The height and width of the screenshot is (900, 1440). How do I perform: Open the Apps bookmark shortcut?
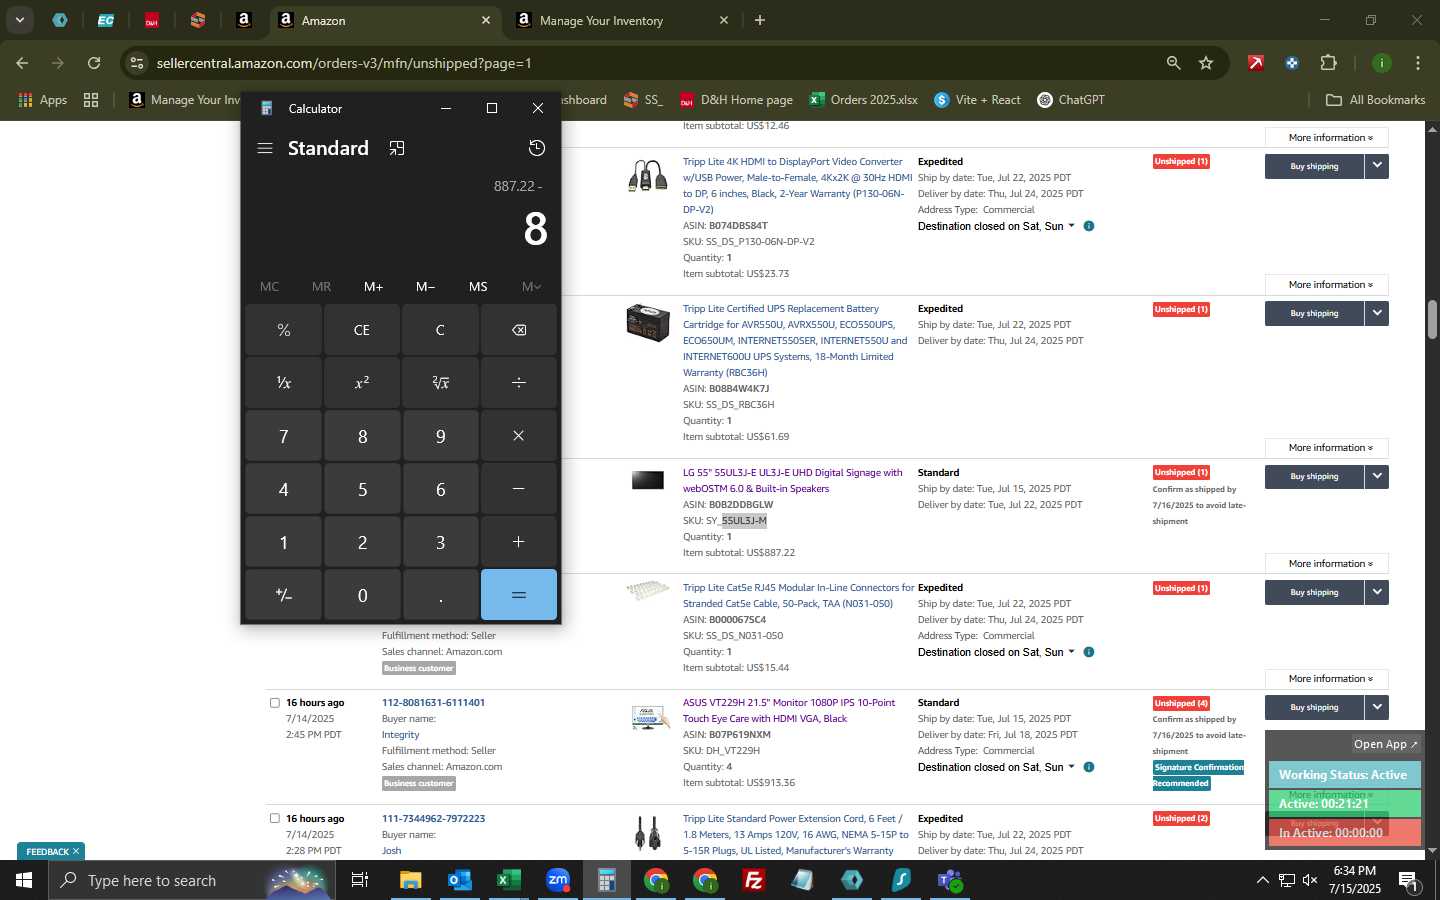click(42, 100)
